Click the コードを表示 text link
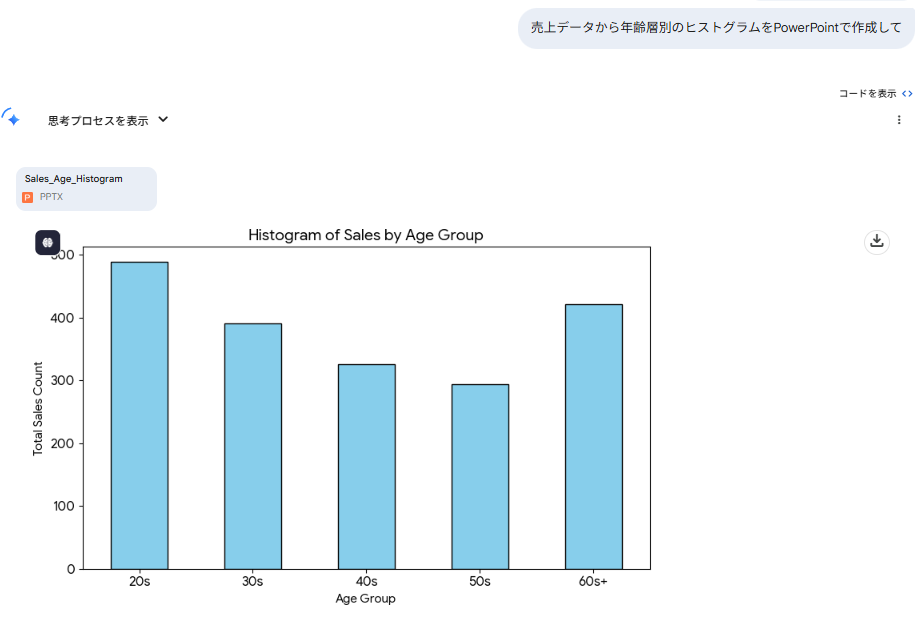This screenshot has width=918, height=617. pyautogui.click(x=867, y=94)
